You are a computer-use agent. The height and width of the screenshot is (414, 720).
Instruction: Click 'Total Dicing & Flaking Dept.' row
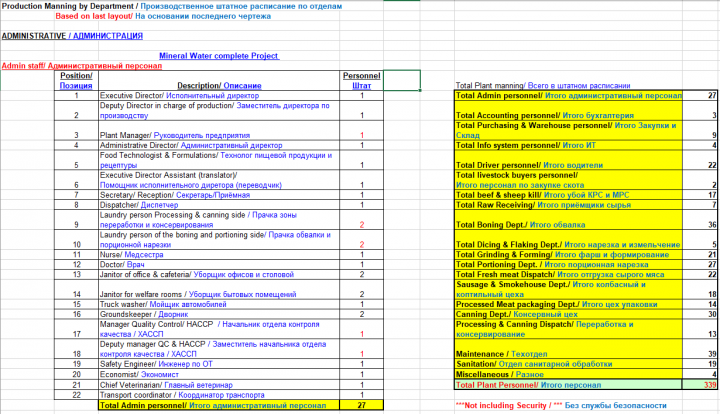click(586, 240)
